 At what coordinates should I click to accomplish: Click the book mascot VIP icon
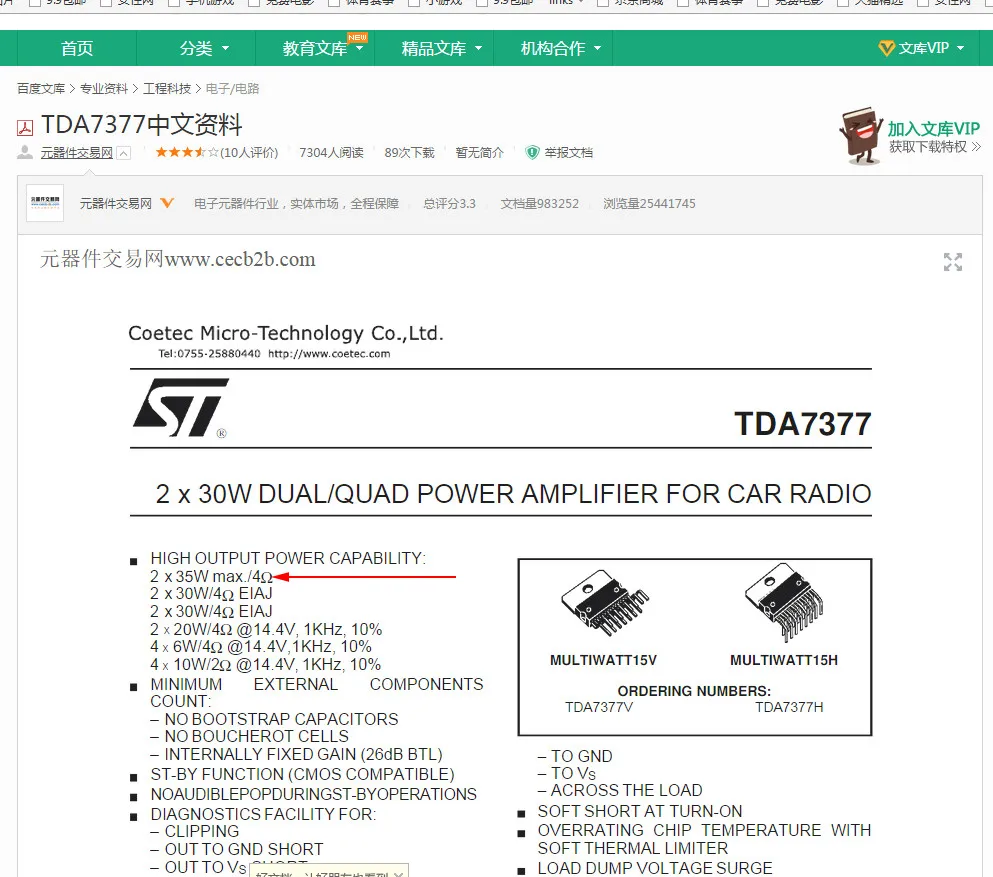click(x=861, y=136)
